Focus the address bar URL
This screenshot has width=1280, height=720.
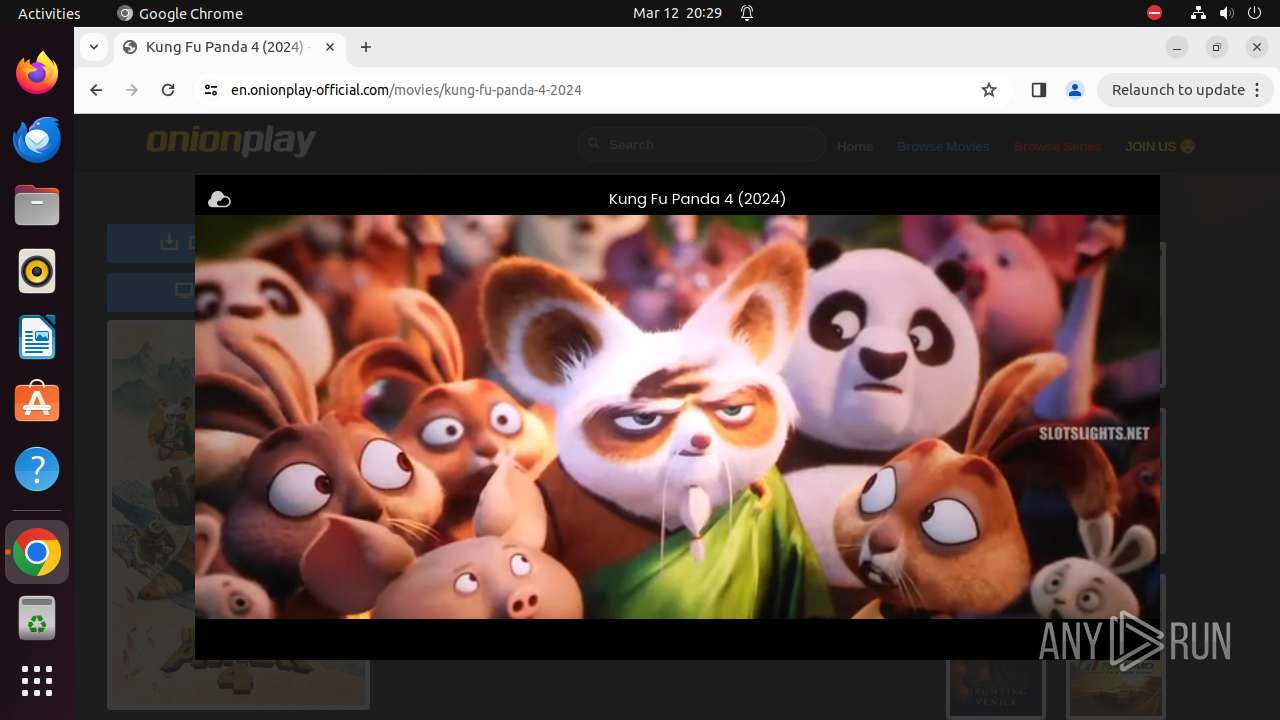[x=406, y=90]
